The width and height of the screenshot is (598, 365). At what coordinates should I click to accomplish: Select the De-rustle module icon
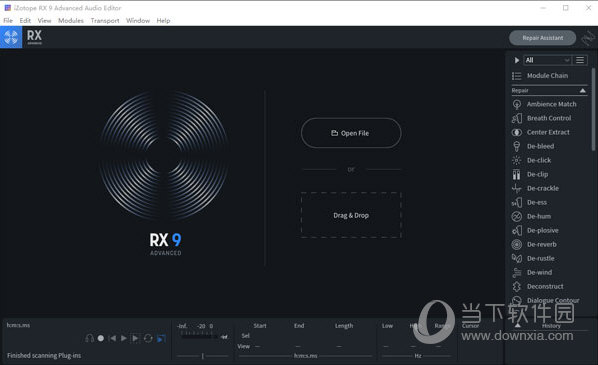pyautogui.click(x=517, y=259)
